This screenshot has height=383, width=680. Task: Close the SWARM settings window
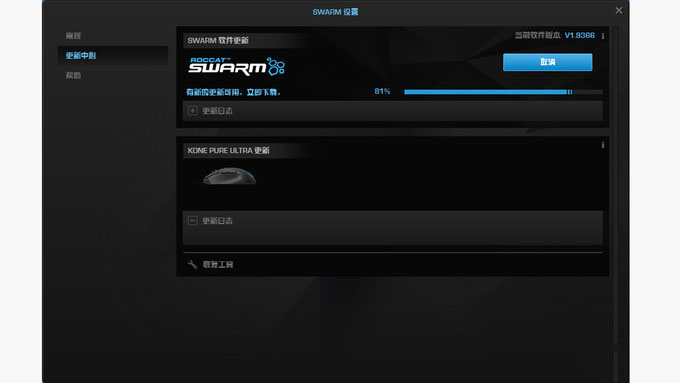(x=619, y=11)
